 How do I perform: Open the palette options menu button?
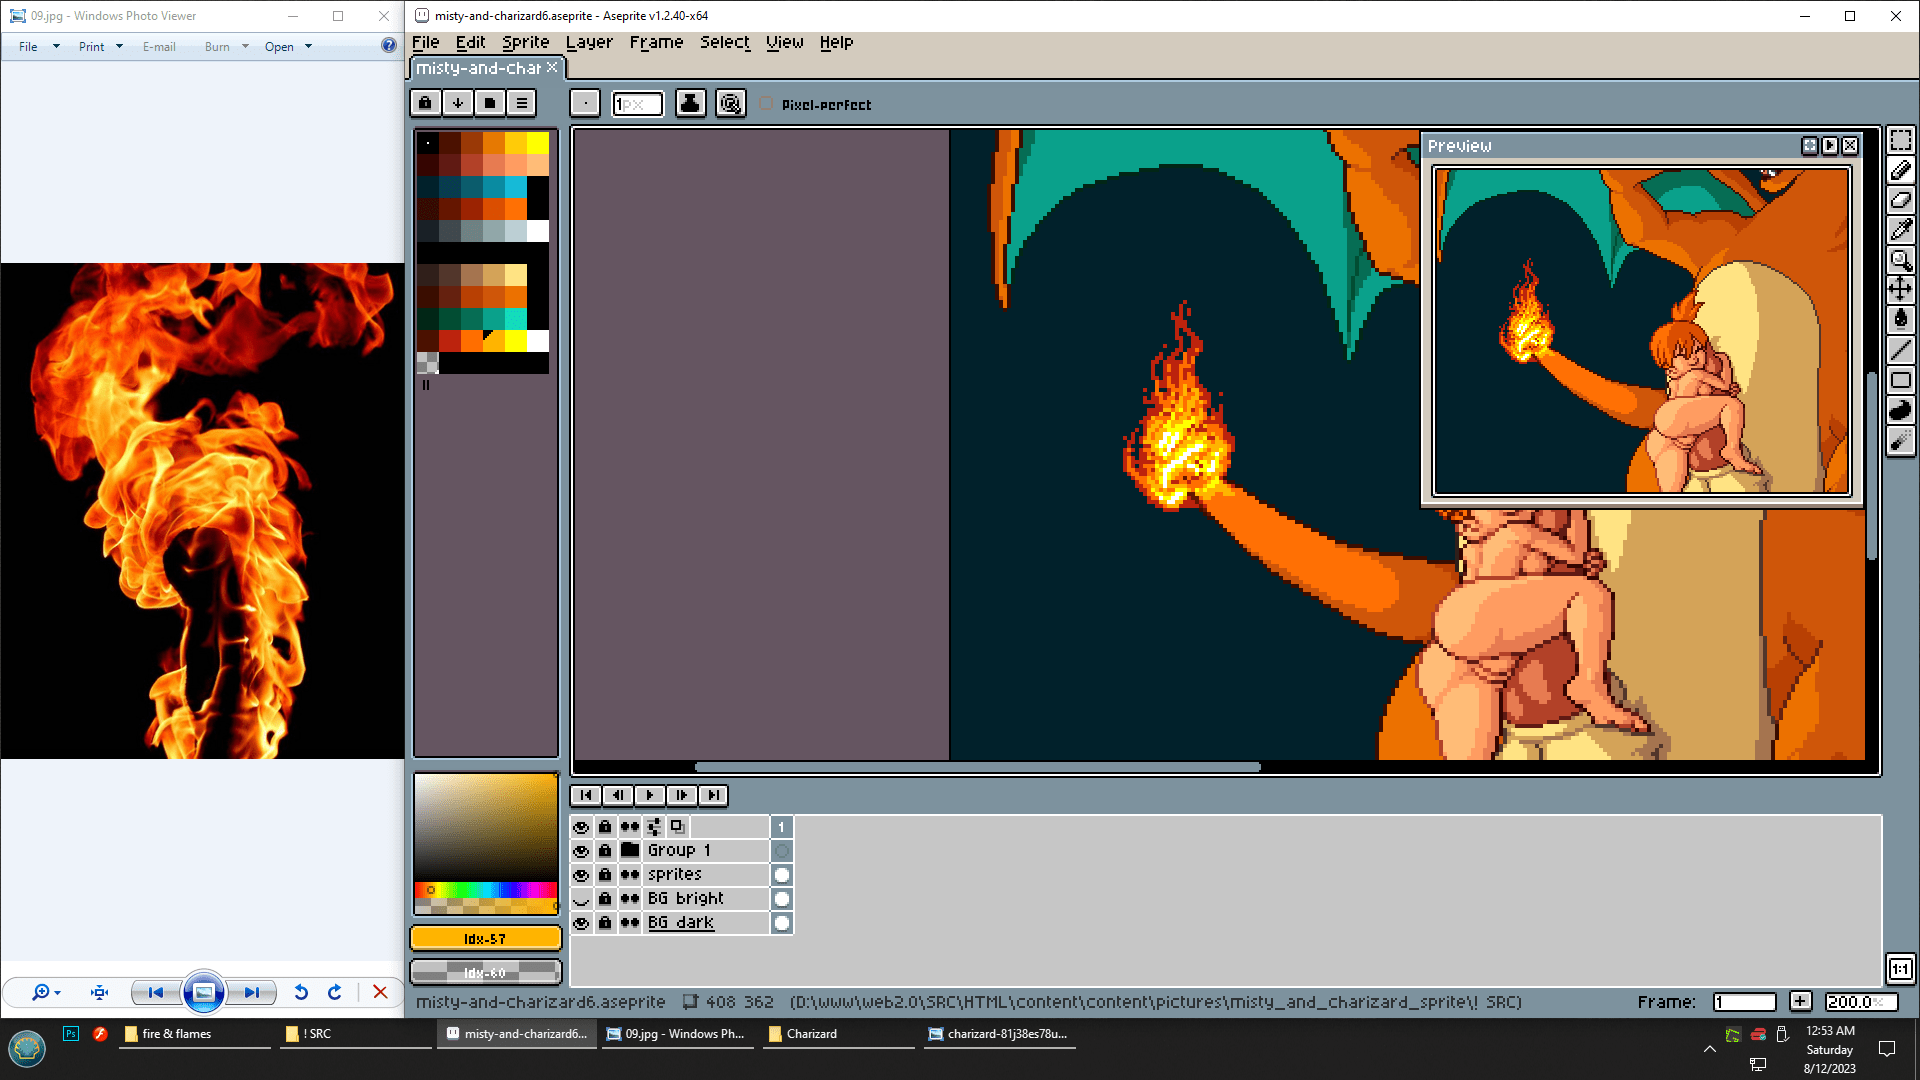(x=521, y=103)
